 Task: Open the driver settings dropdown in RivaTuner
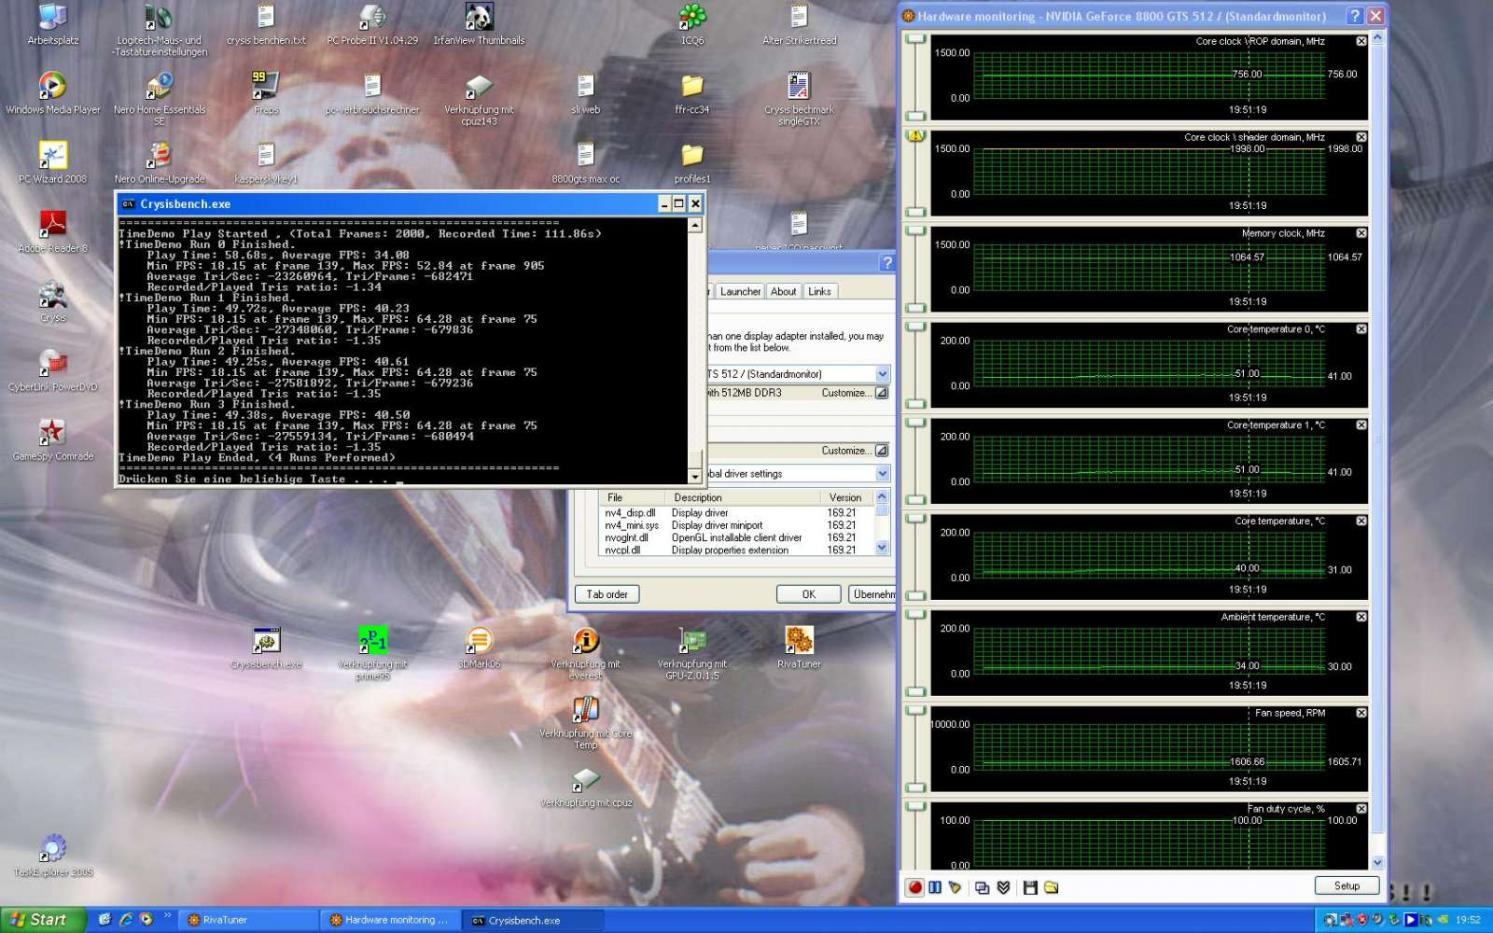click(882, 474)
